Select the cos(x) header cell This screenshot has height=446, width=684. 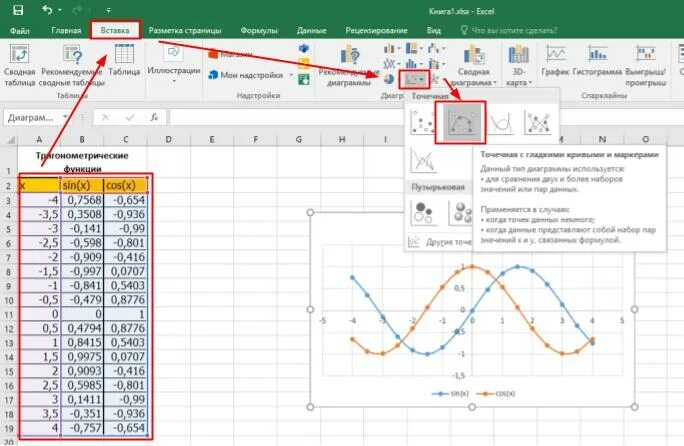pos(126,185)
